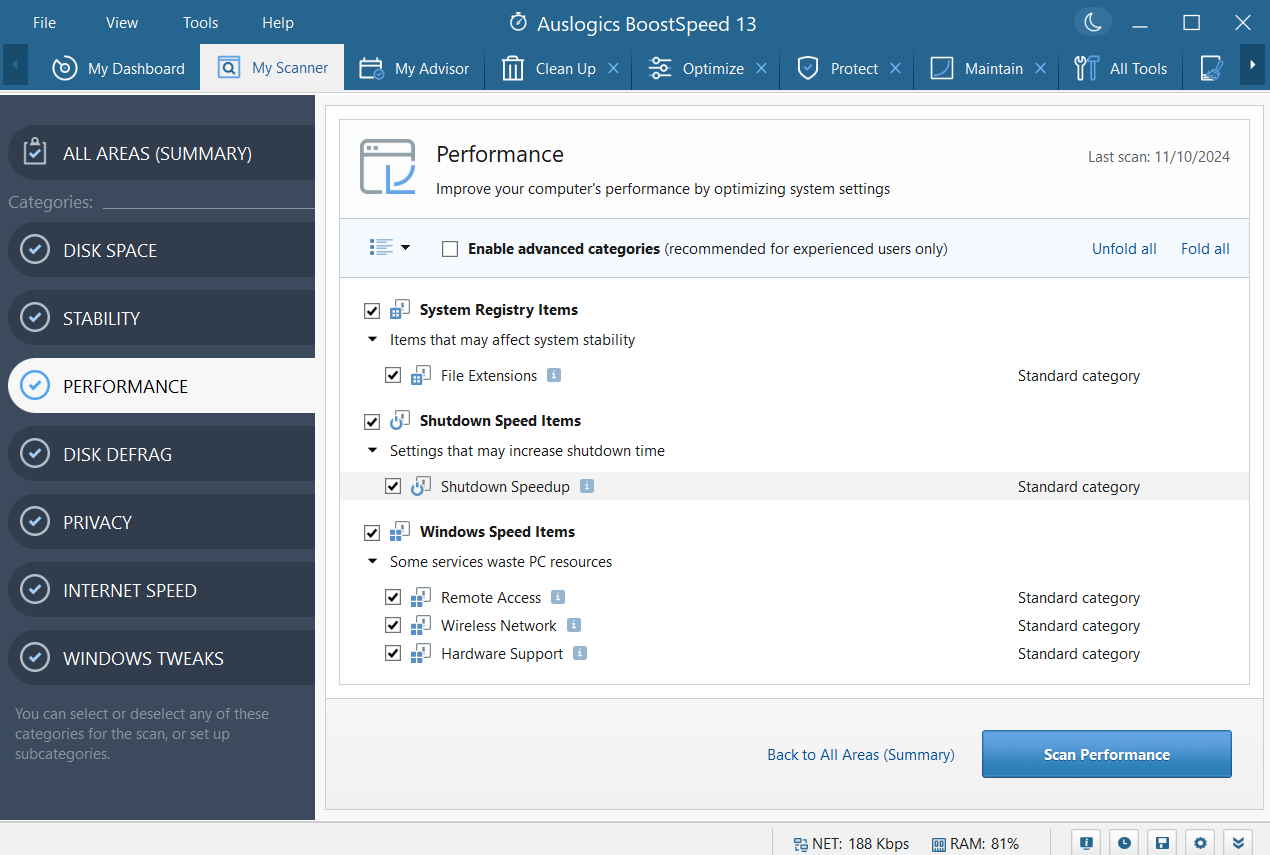Screen dimensions: 1270x855
Task: Uncheck Hardware Support checkbox
Action: pyautogui.click(x=393, y=654)
